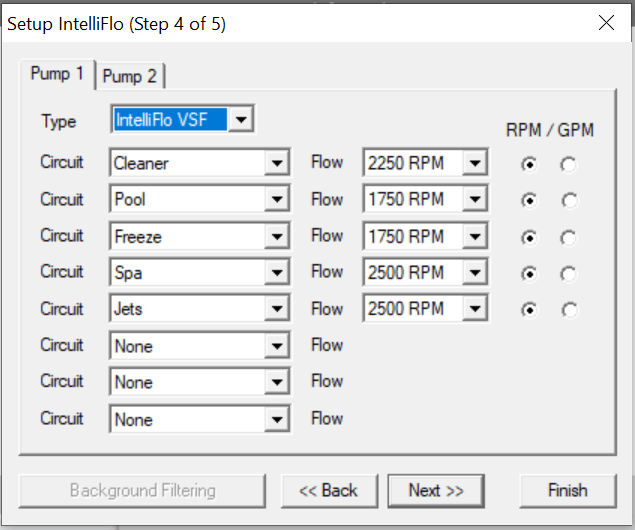This screenshot has width=635, height=530.
Task: Open the last None circuit dropdown
Action: pyautogui.click(x=200, y=419)
